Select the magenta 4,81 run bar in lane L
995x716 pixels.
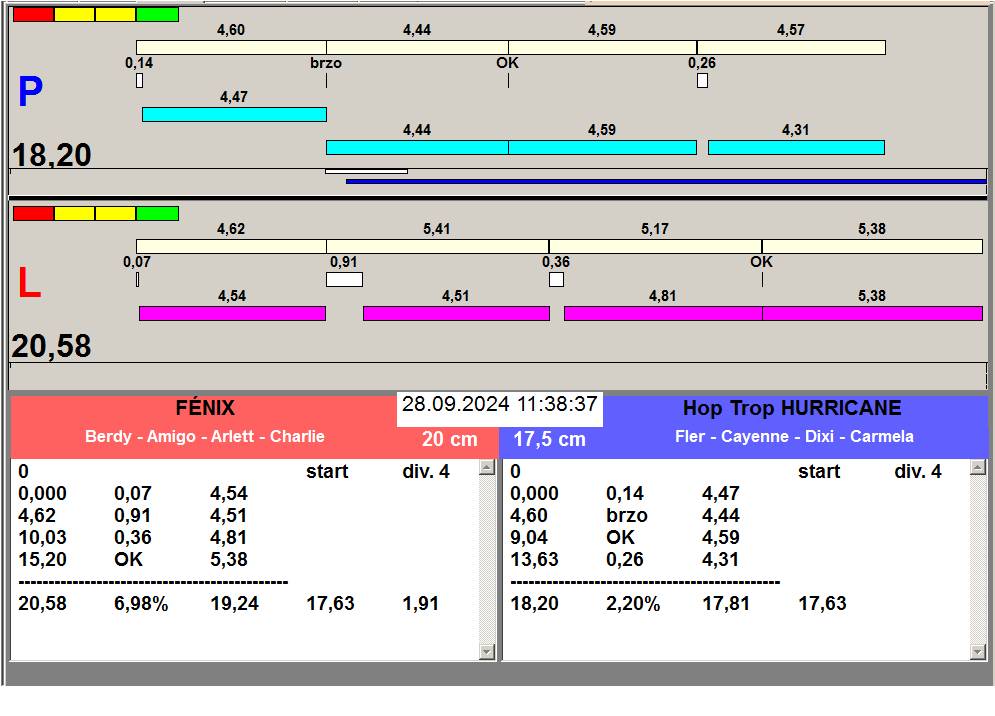[x=663, y=313]
